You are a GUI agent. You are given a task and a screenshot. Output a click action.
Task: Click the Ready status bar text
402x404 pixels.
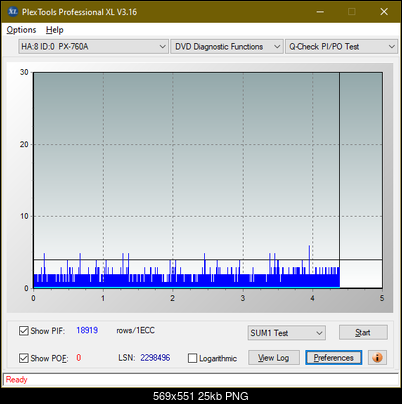tap(16, 379)
